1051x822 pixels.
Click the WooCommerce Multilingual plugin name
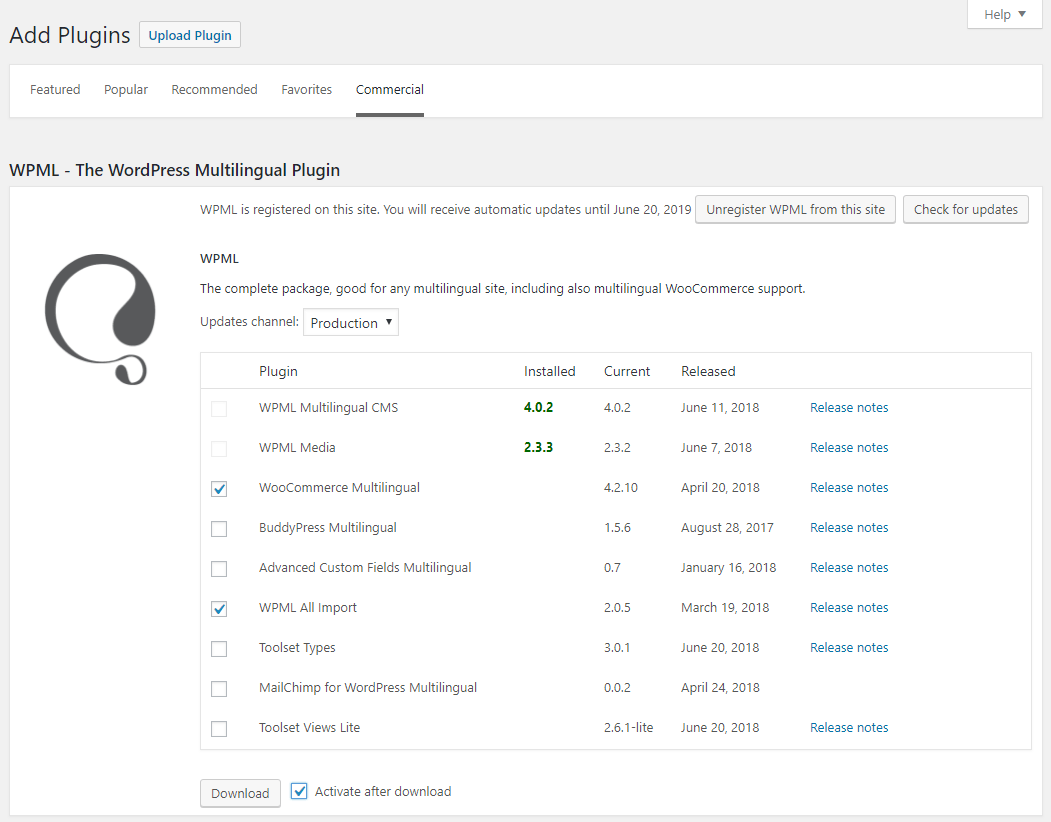[339, 487]
